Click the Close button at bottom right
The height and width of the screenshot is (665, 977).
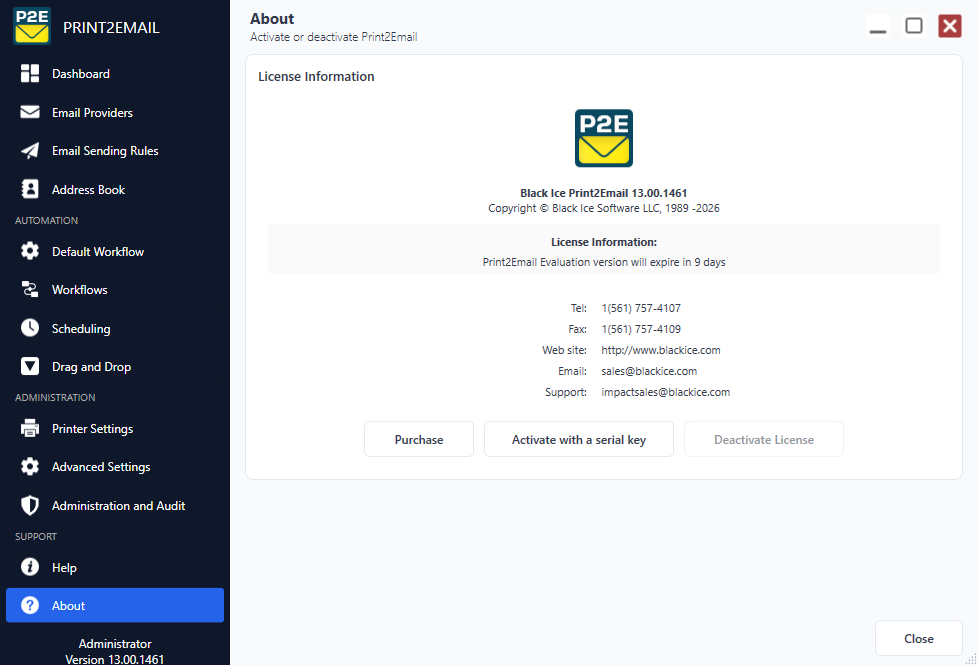click(918, 638)
